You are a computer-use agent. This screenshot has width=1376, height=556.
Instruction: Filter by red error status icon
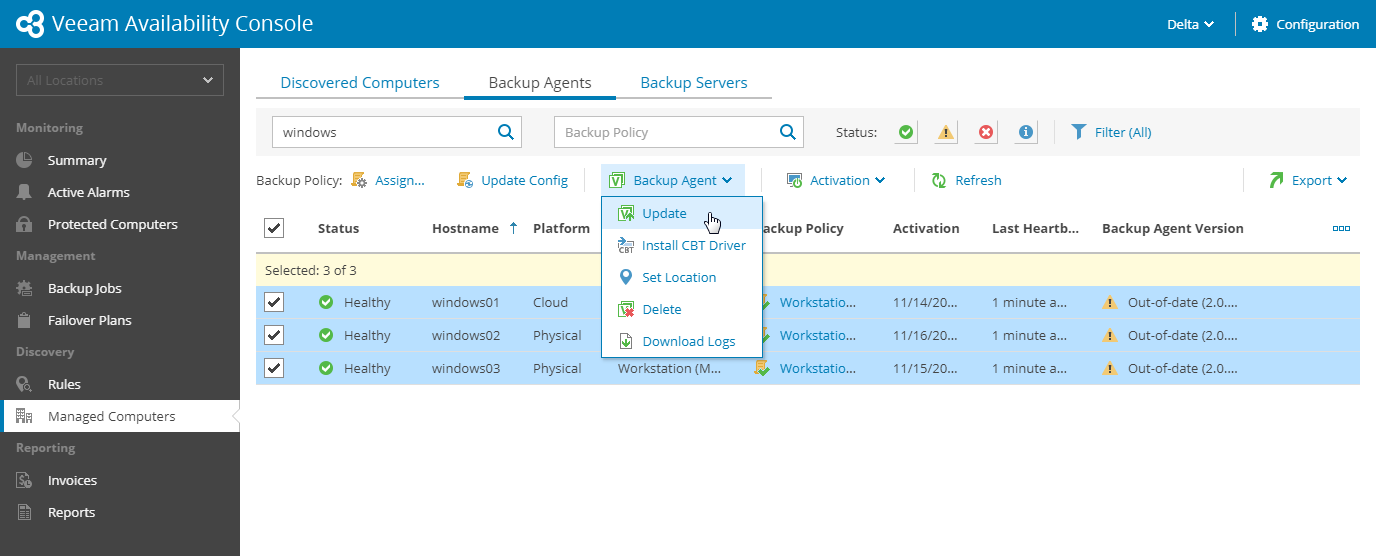click(x=986, y=132)
